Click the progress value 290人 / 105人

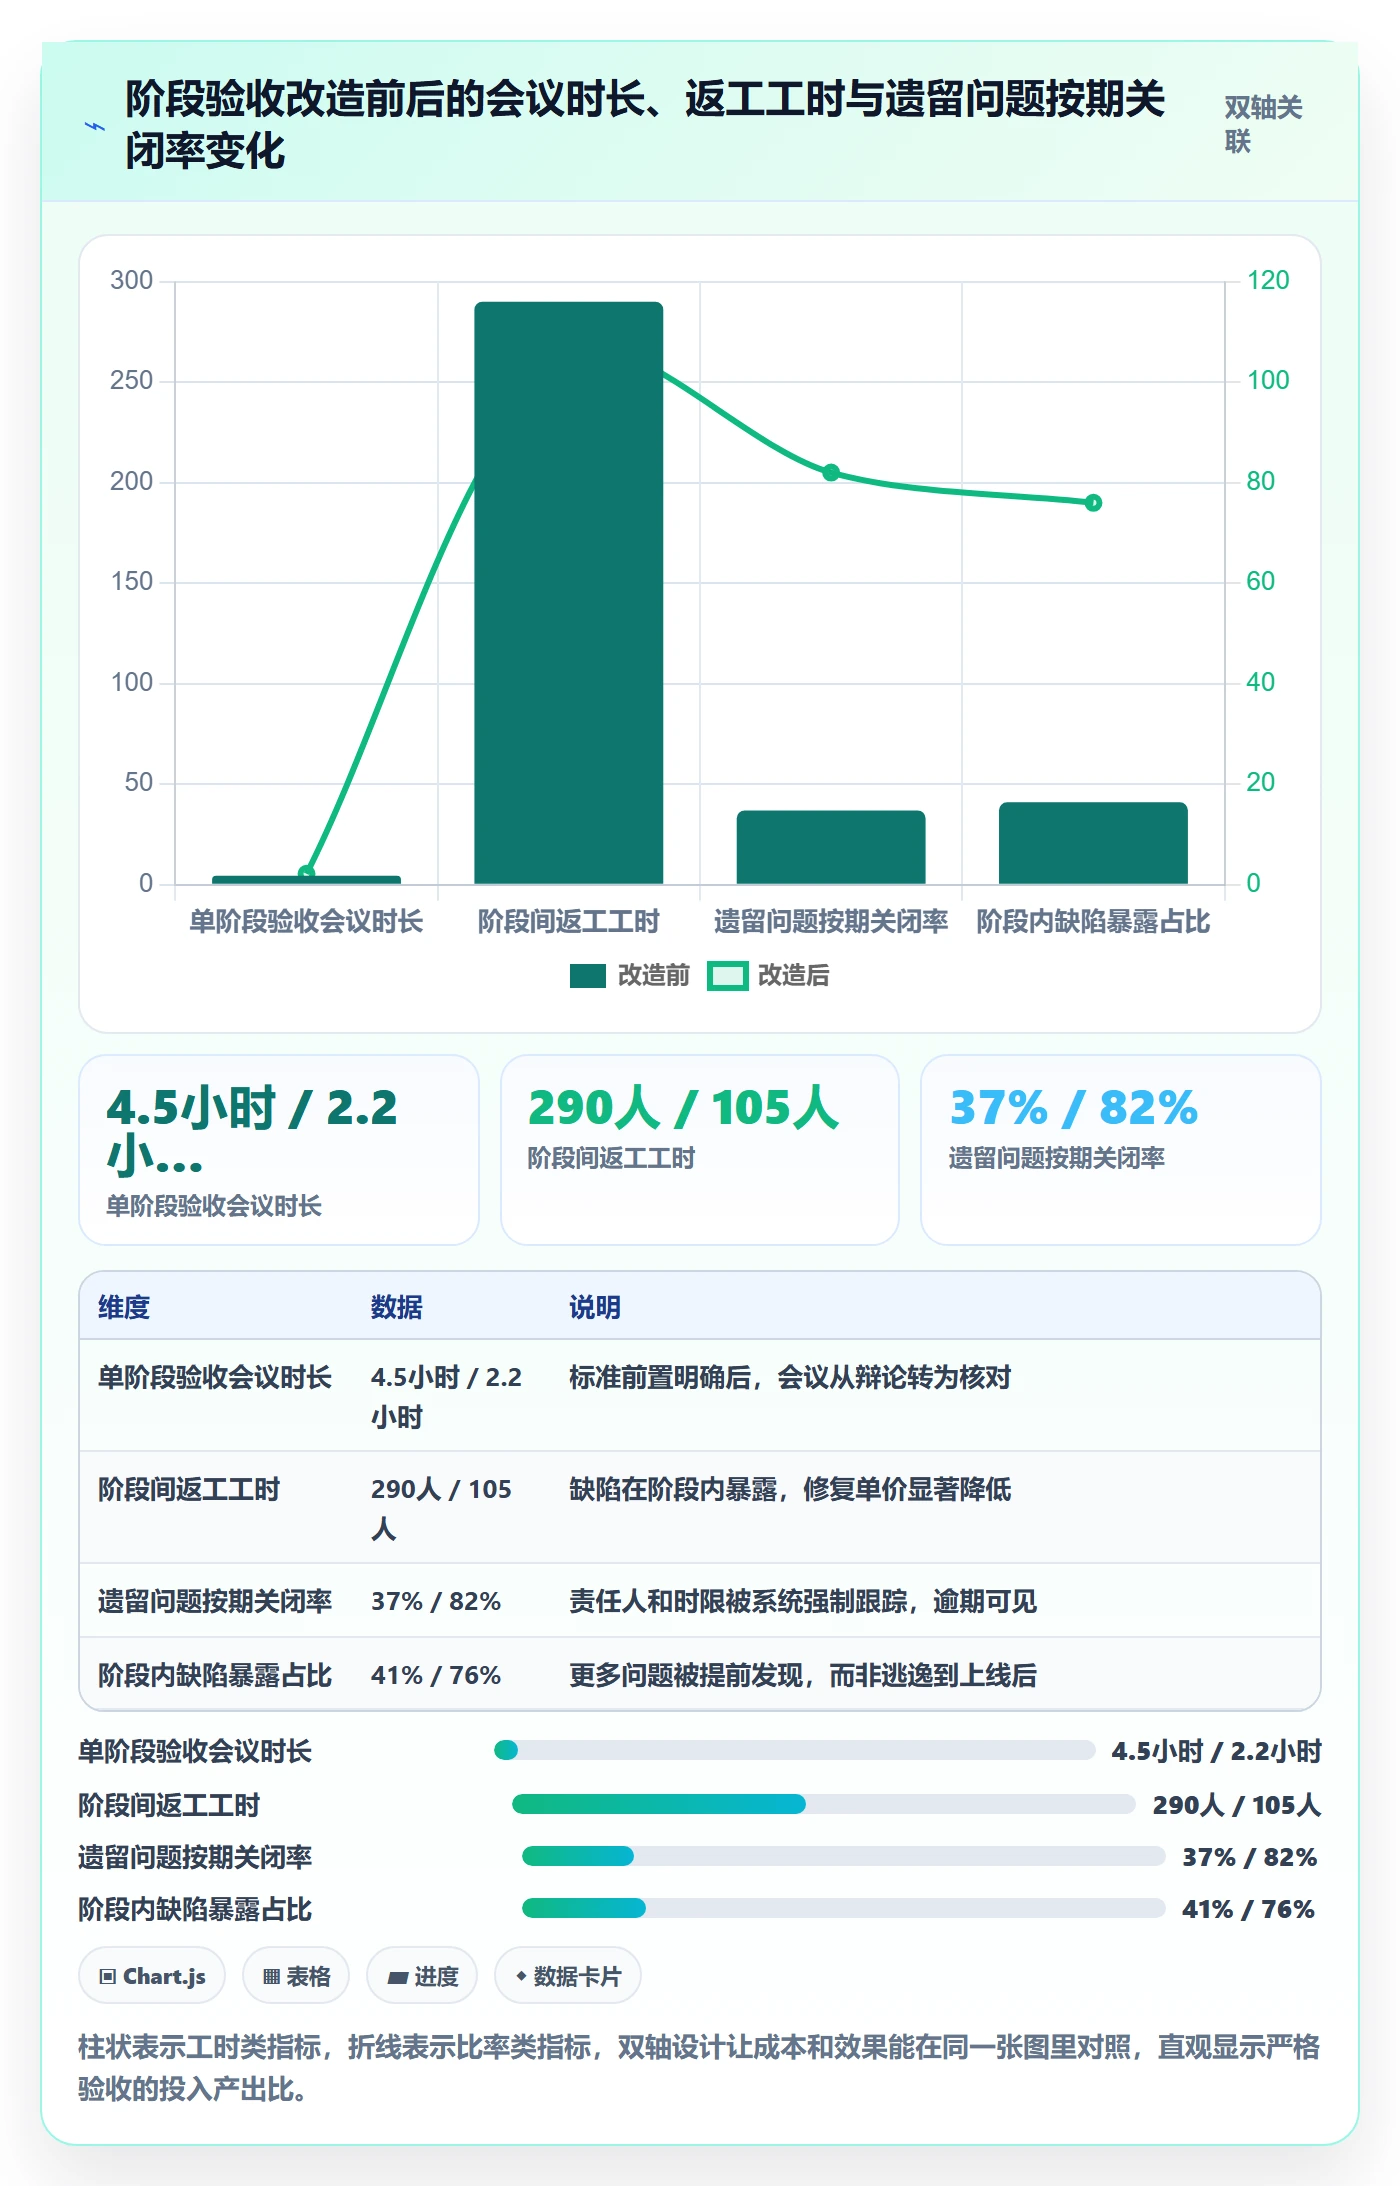coord(1237,1805)
